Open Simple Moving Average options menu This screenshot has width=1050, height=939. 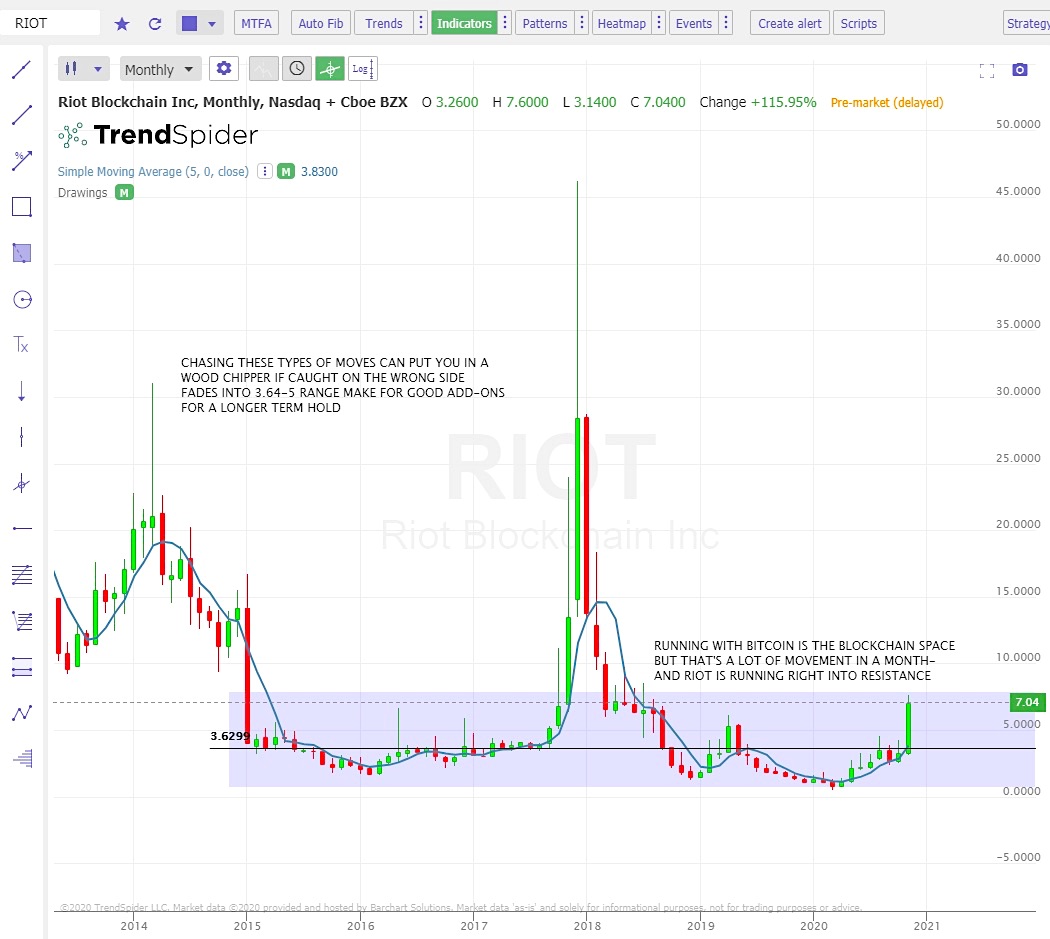coord(265,171)
